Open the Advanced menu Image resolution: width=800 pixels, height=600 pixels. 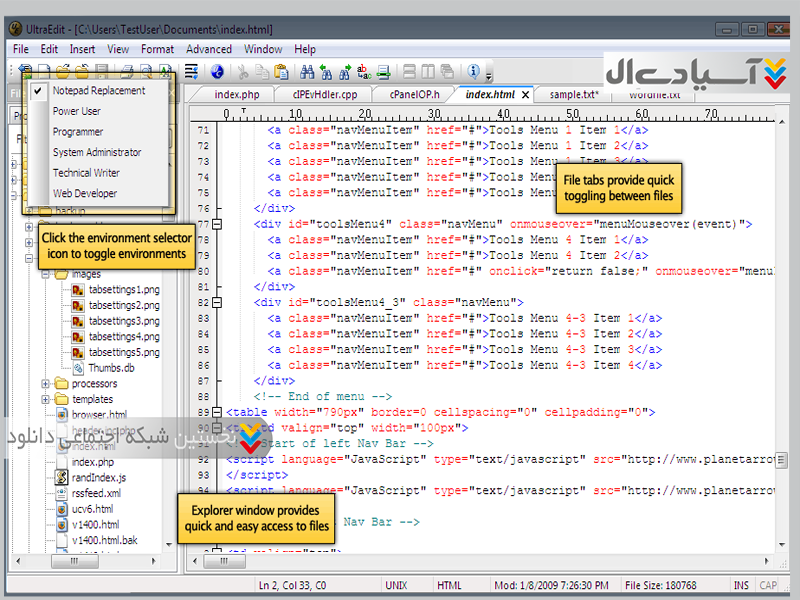[209, 49]
